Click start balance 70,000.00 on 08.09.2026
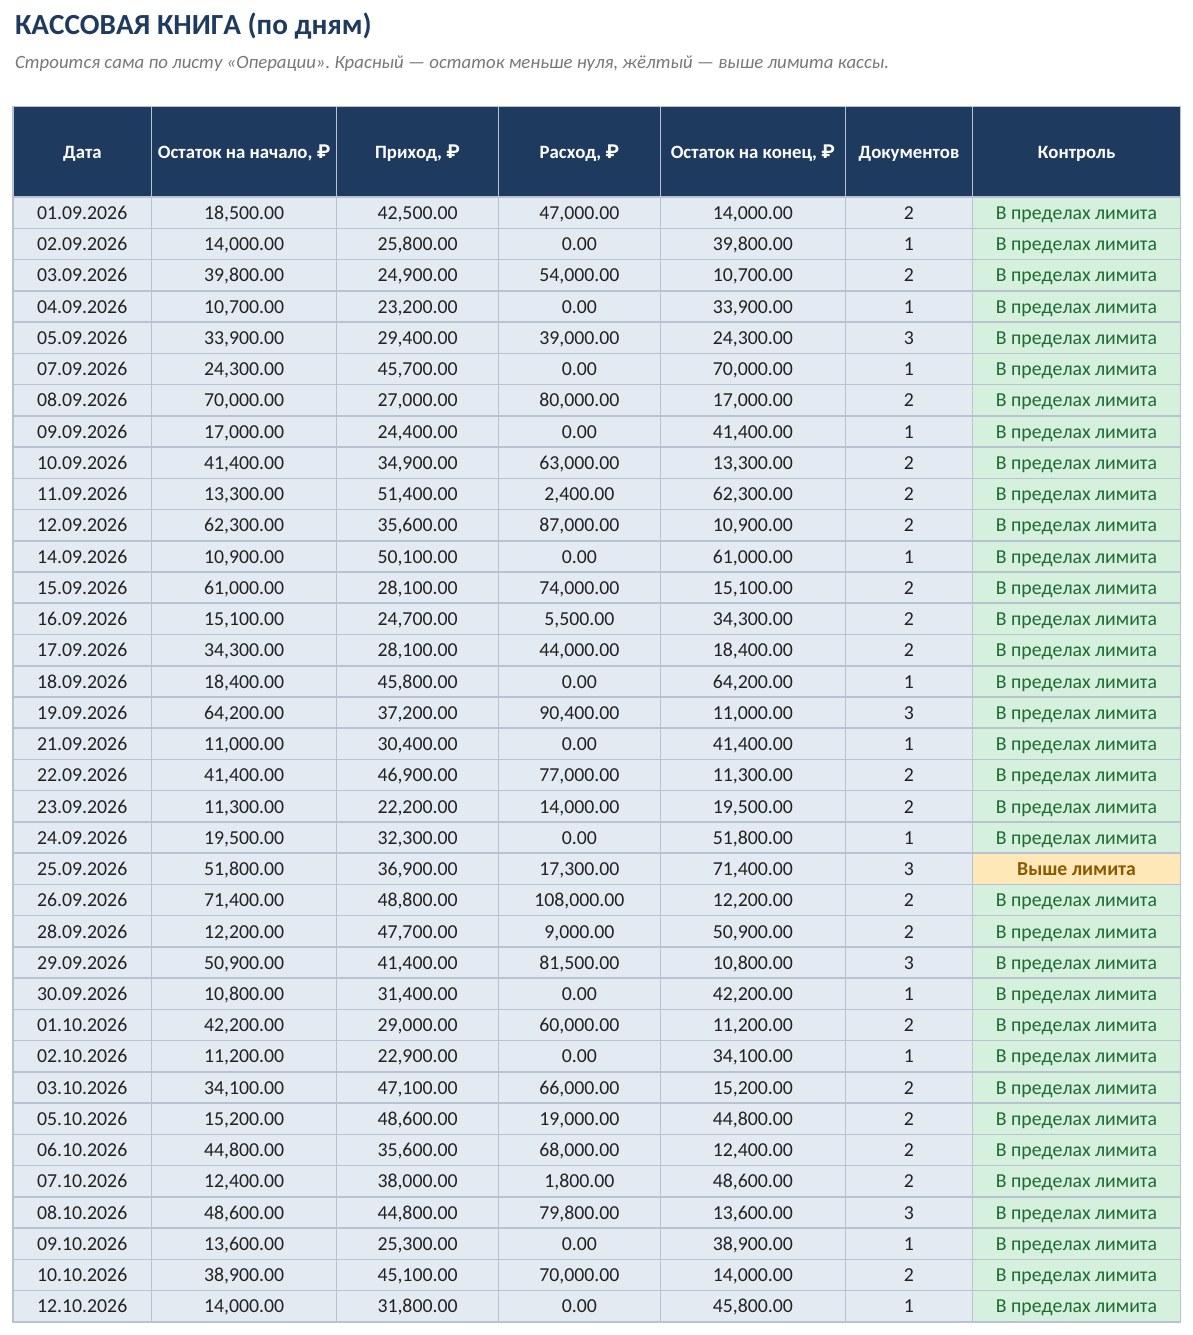1193x1335 pixels. tap(244, 400)
